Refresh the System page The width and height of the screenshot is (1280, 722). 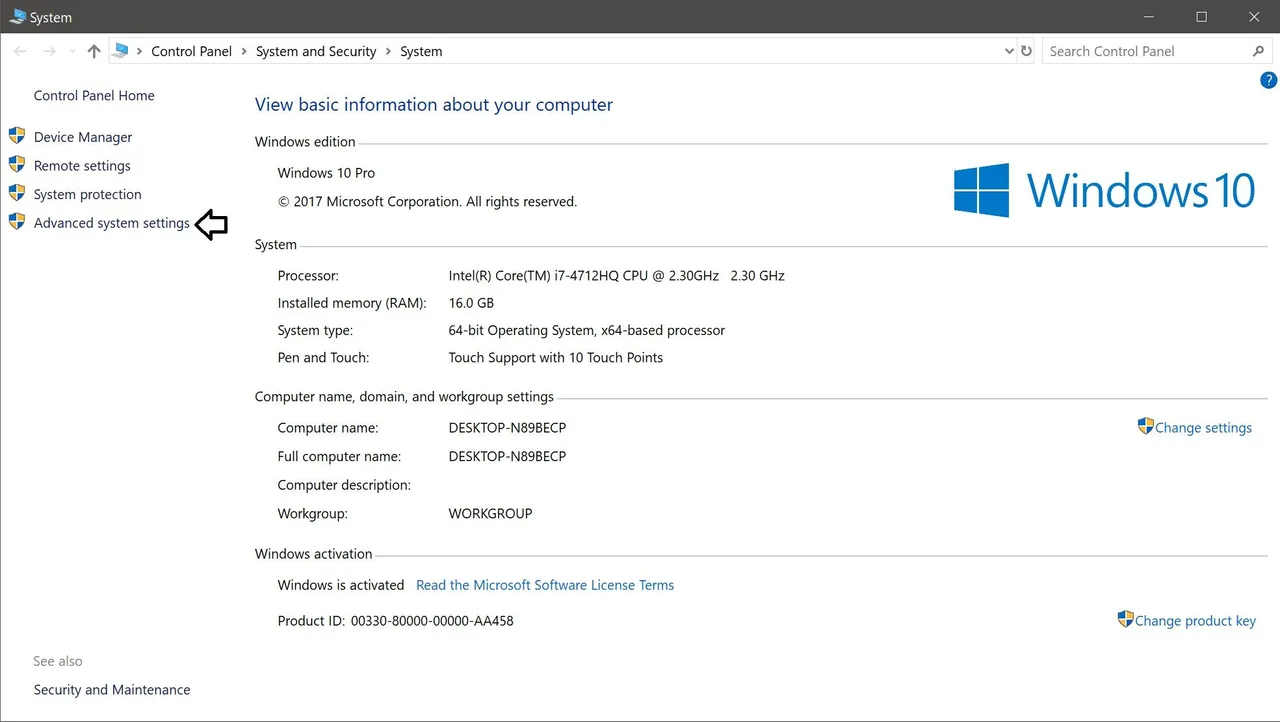[1026, 51]
